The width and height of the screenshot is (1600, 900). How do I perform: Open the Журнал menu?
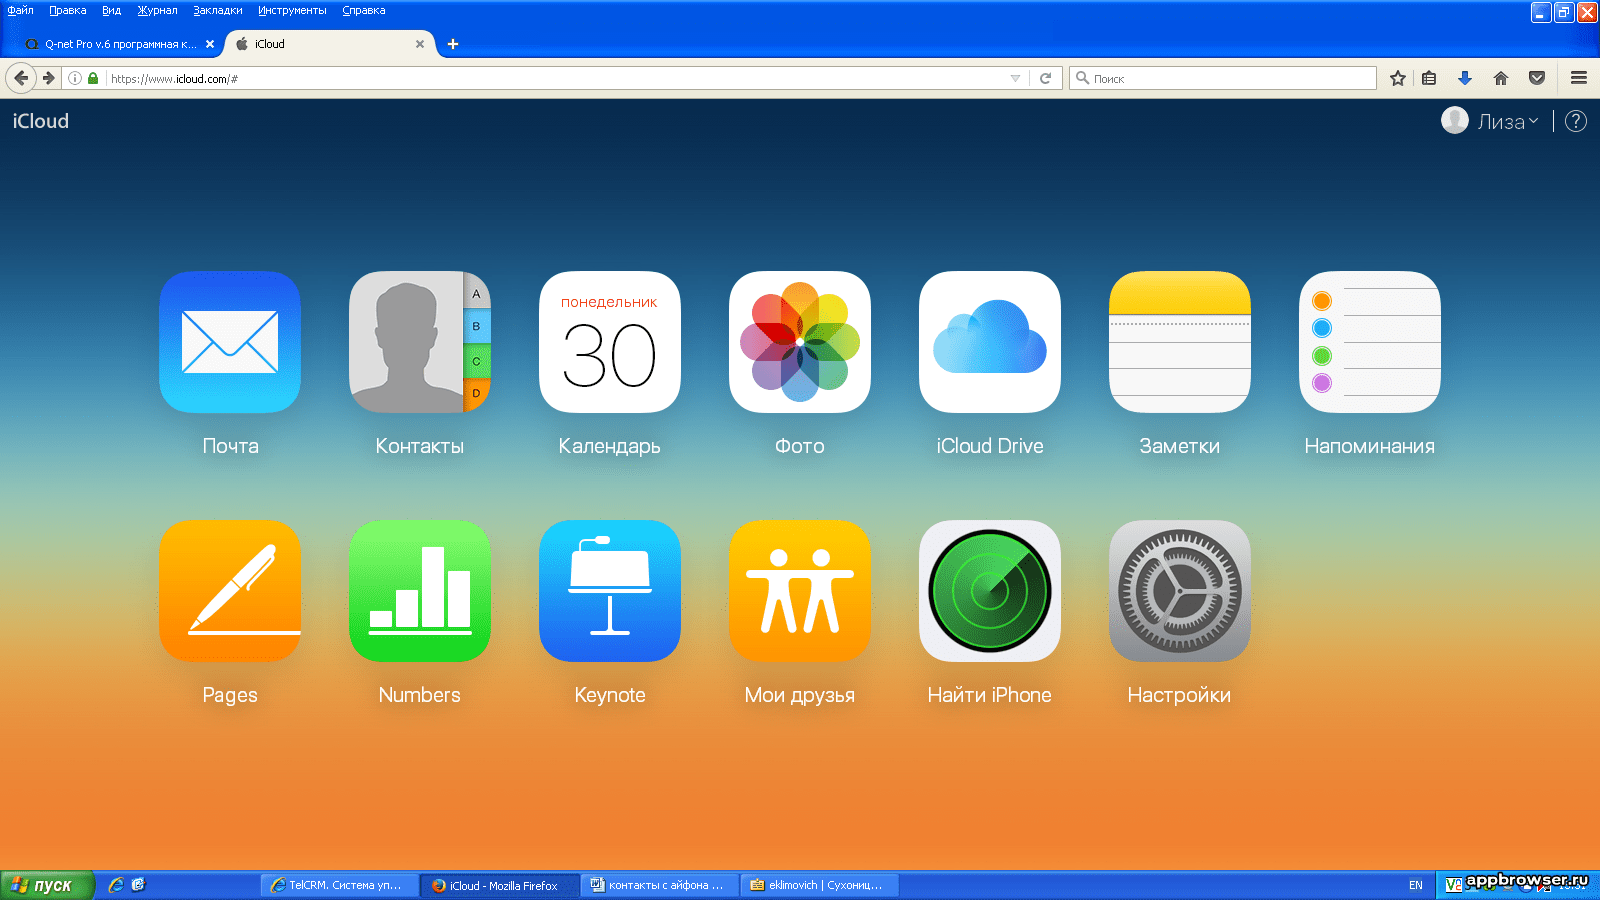coord(157,10)
